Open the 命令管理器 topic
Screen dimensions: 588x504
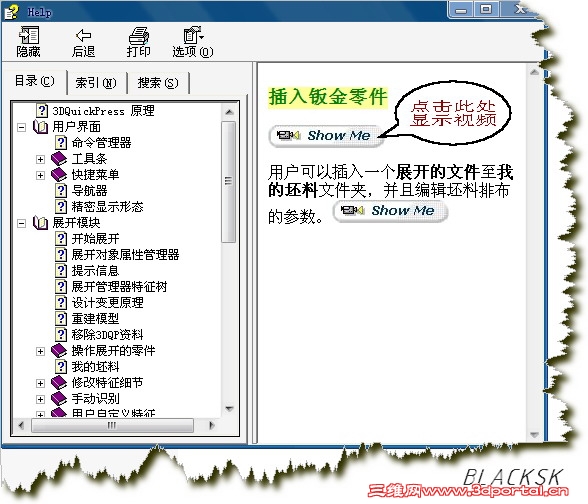pos(101,142)
